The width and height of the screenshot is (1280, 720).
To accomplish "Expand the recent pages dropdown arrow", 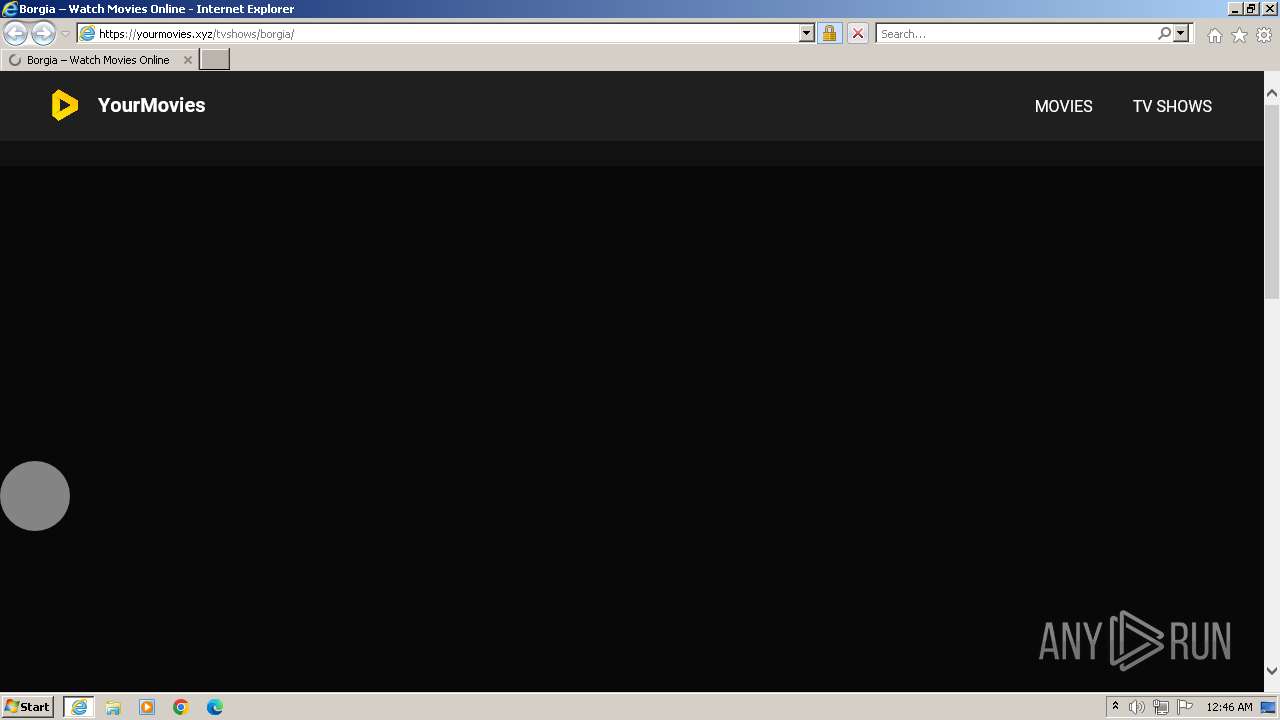I will pos(65,34).
